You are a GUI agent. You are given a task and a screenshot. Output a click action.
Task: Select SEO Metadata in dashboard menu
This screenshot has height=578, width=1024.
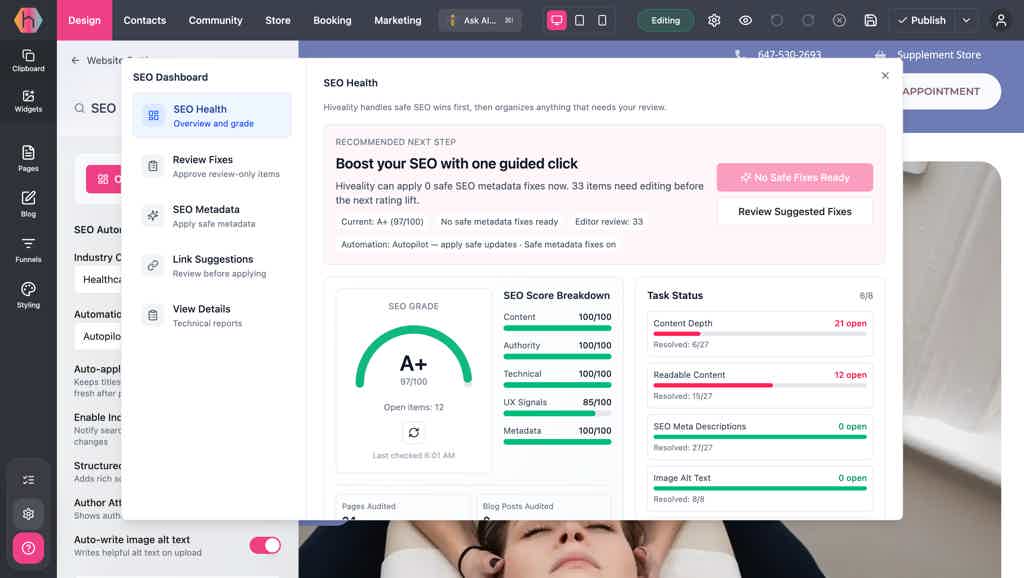pos(212,216)
